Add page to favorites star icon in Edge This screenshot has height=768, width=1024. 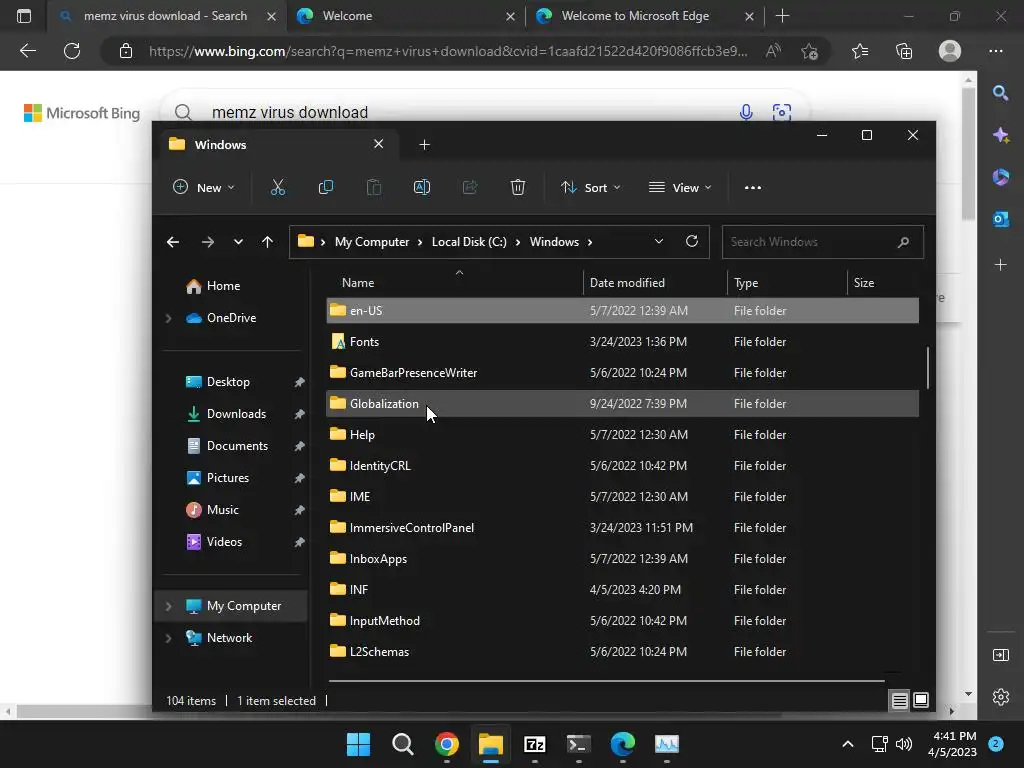coord(810,51)
